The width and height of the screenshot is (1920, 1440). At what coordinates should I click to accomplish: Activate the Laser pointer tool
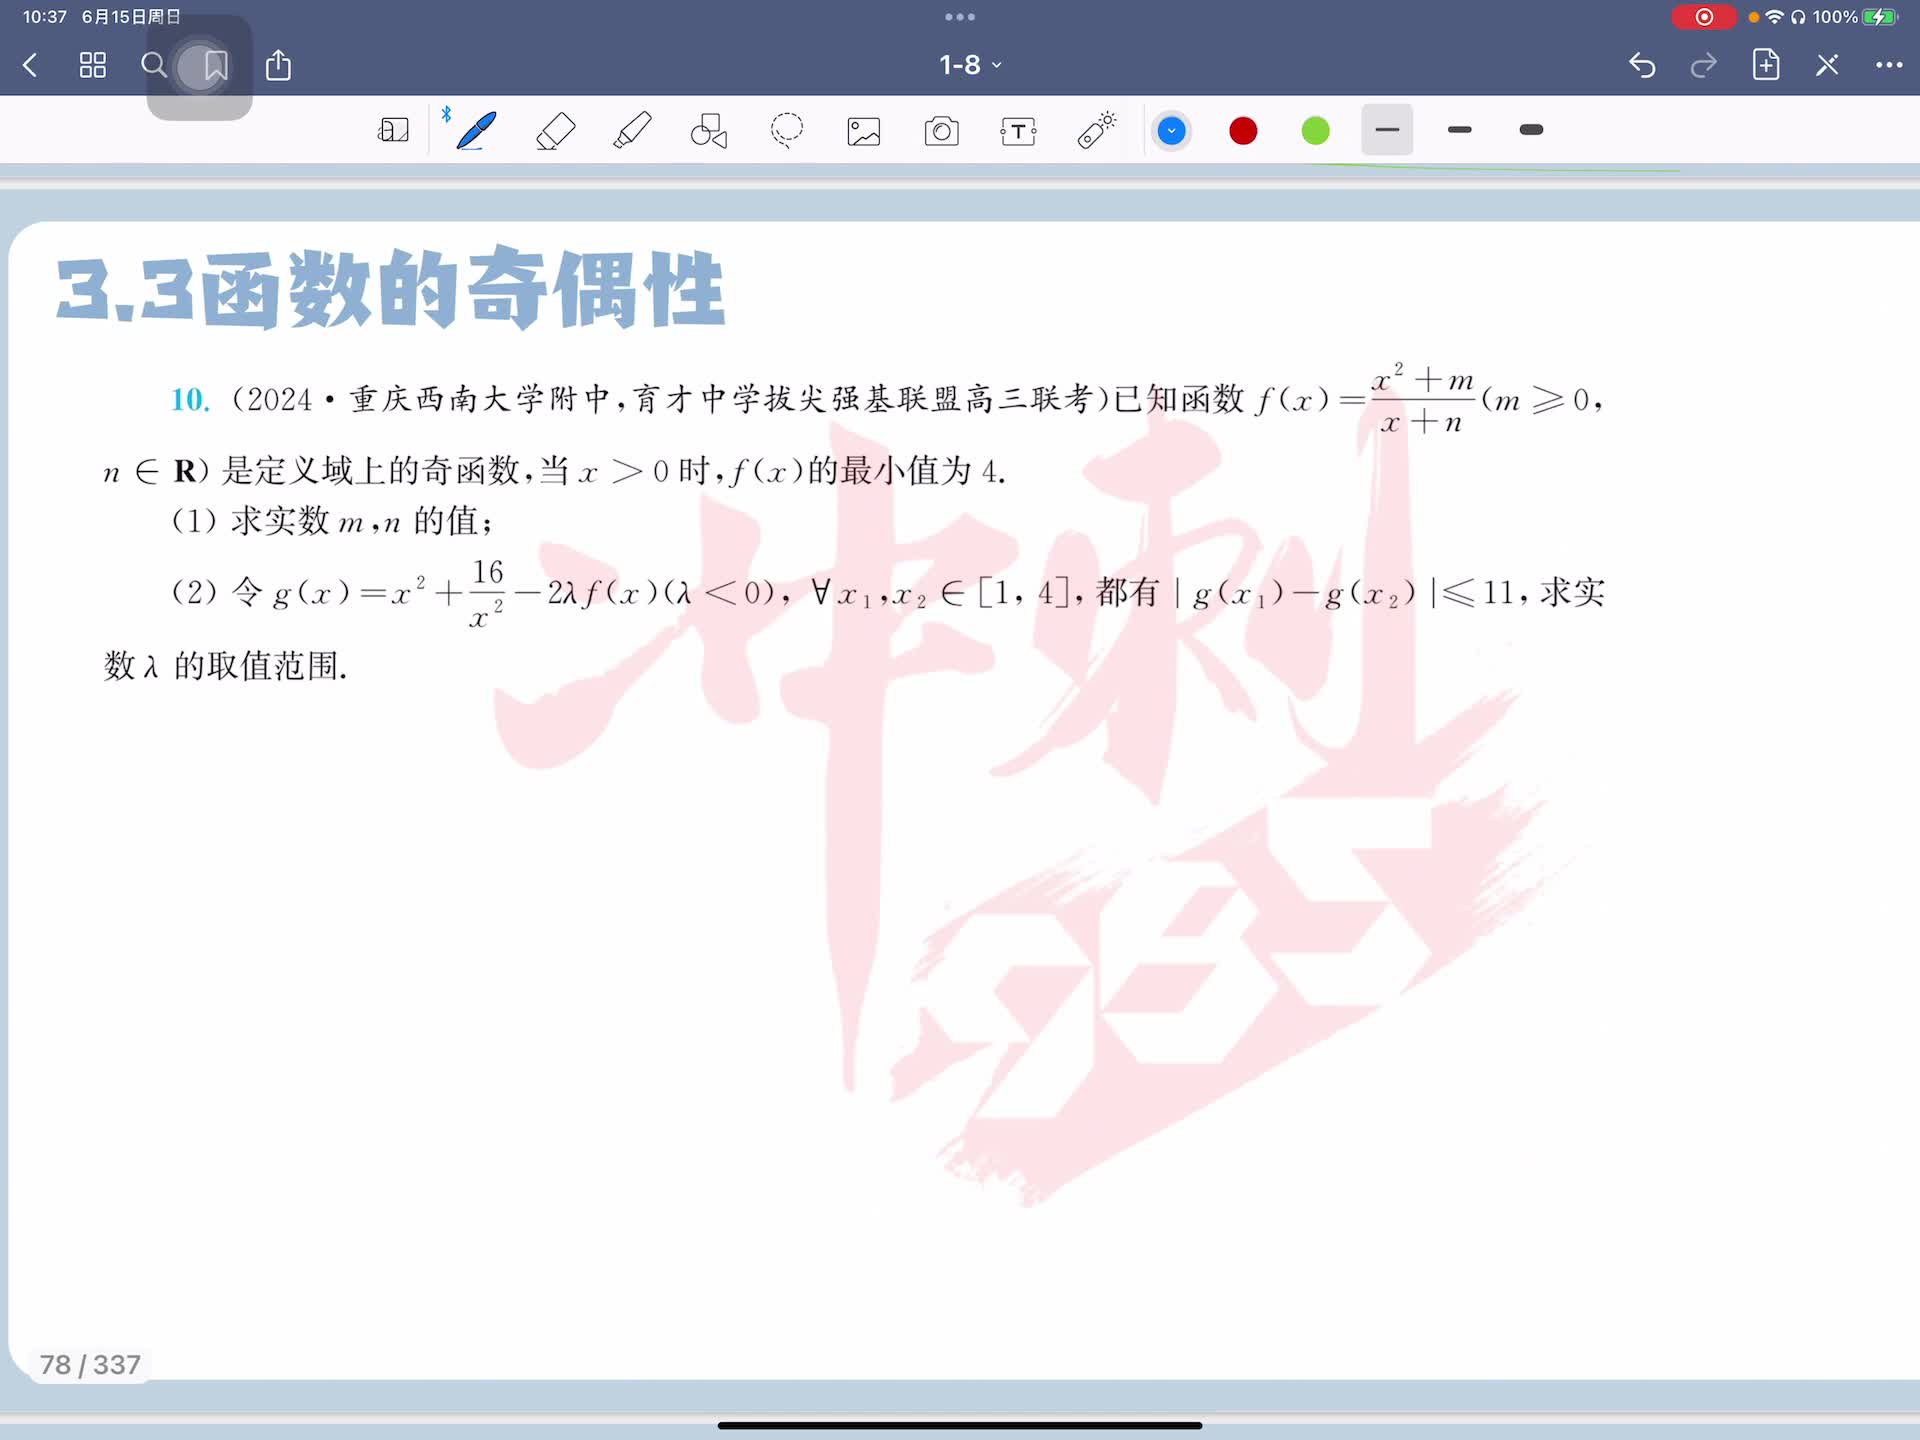coord(1096,131)
